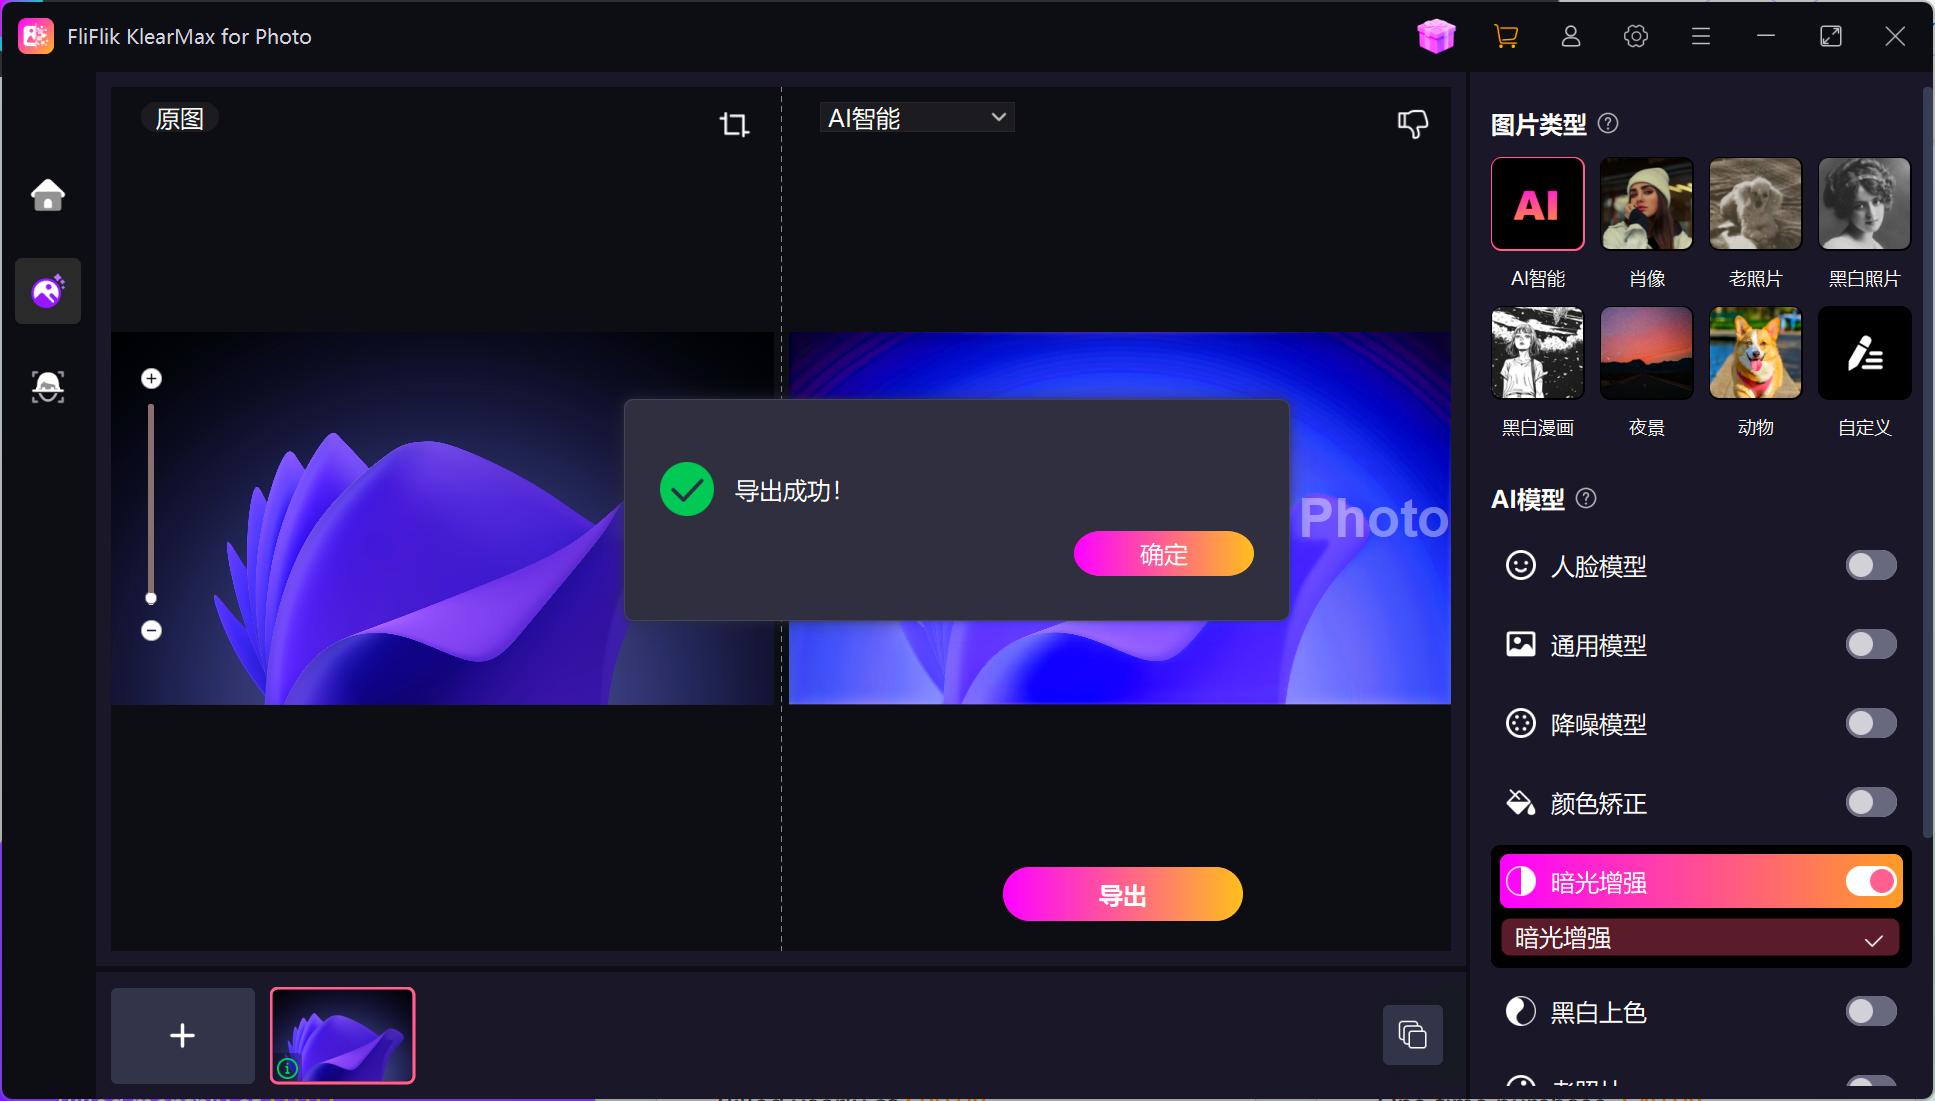Click the thumbs-down feedback icon
This screenshot has height=1101, width=1935.
[1412, 124]
